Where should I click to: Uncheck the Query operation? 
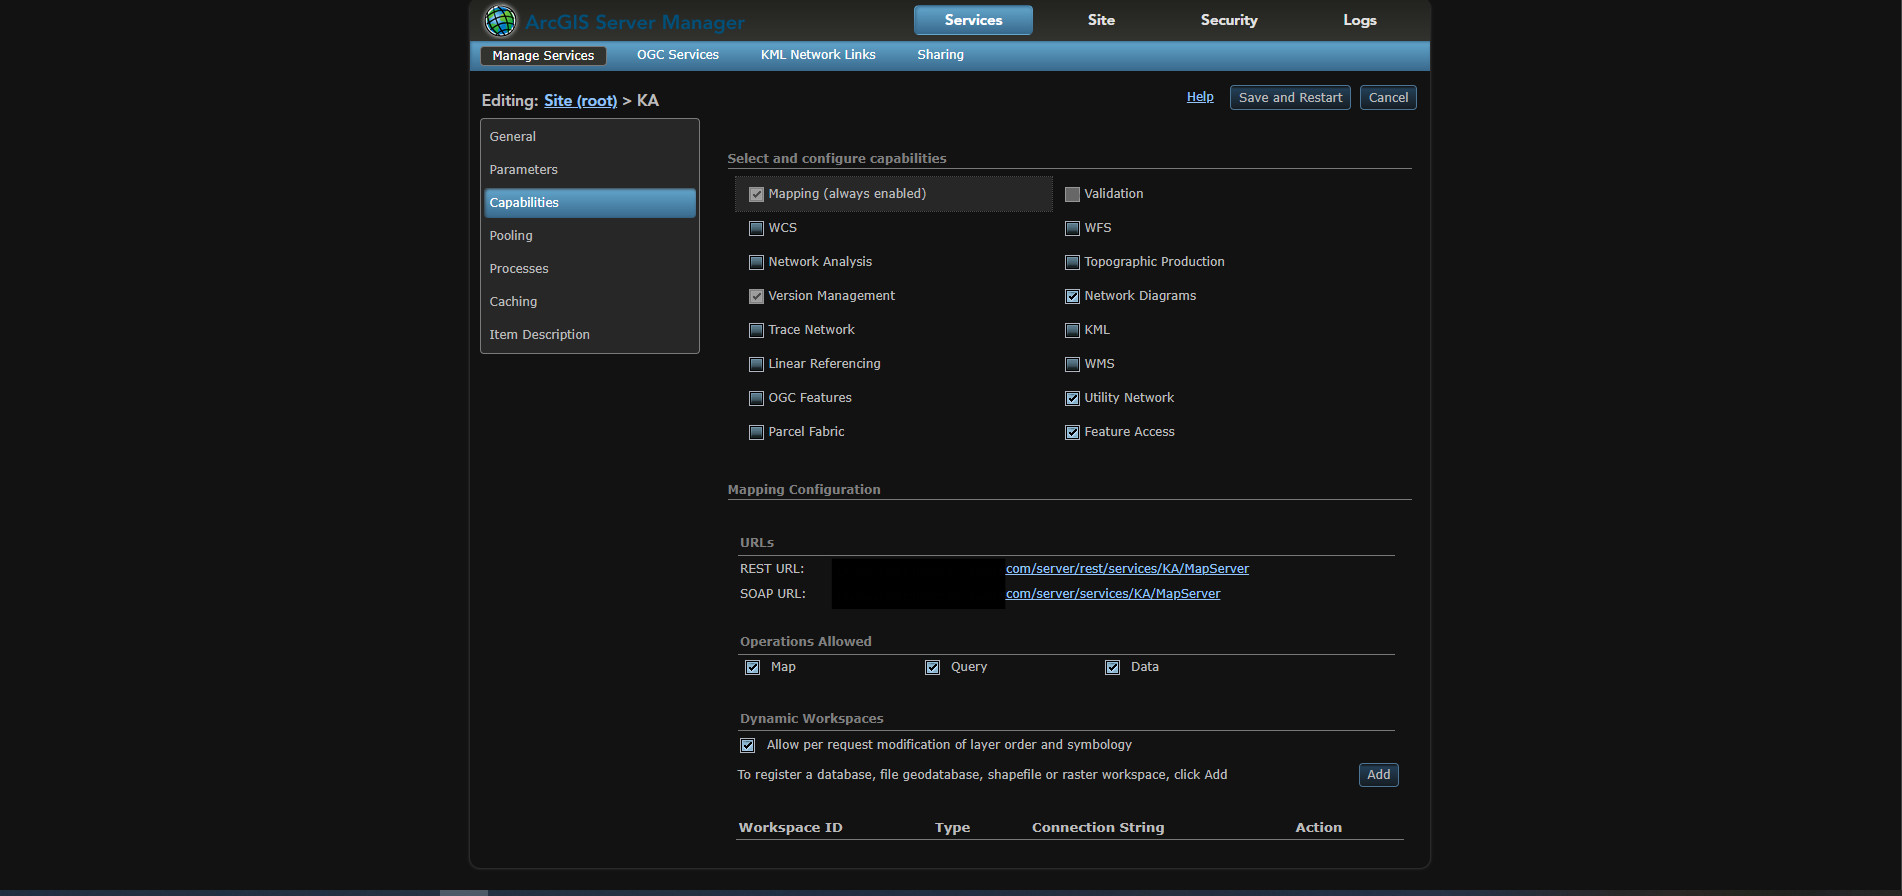coord(932,667)
